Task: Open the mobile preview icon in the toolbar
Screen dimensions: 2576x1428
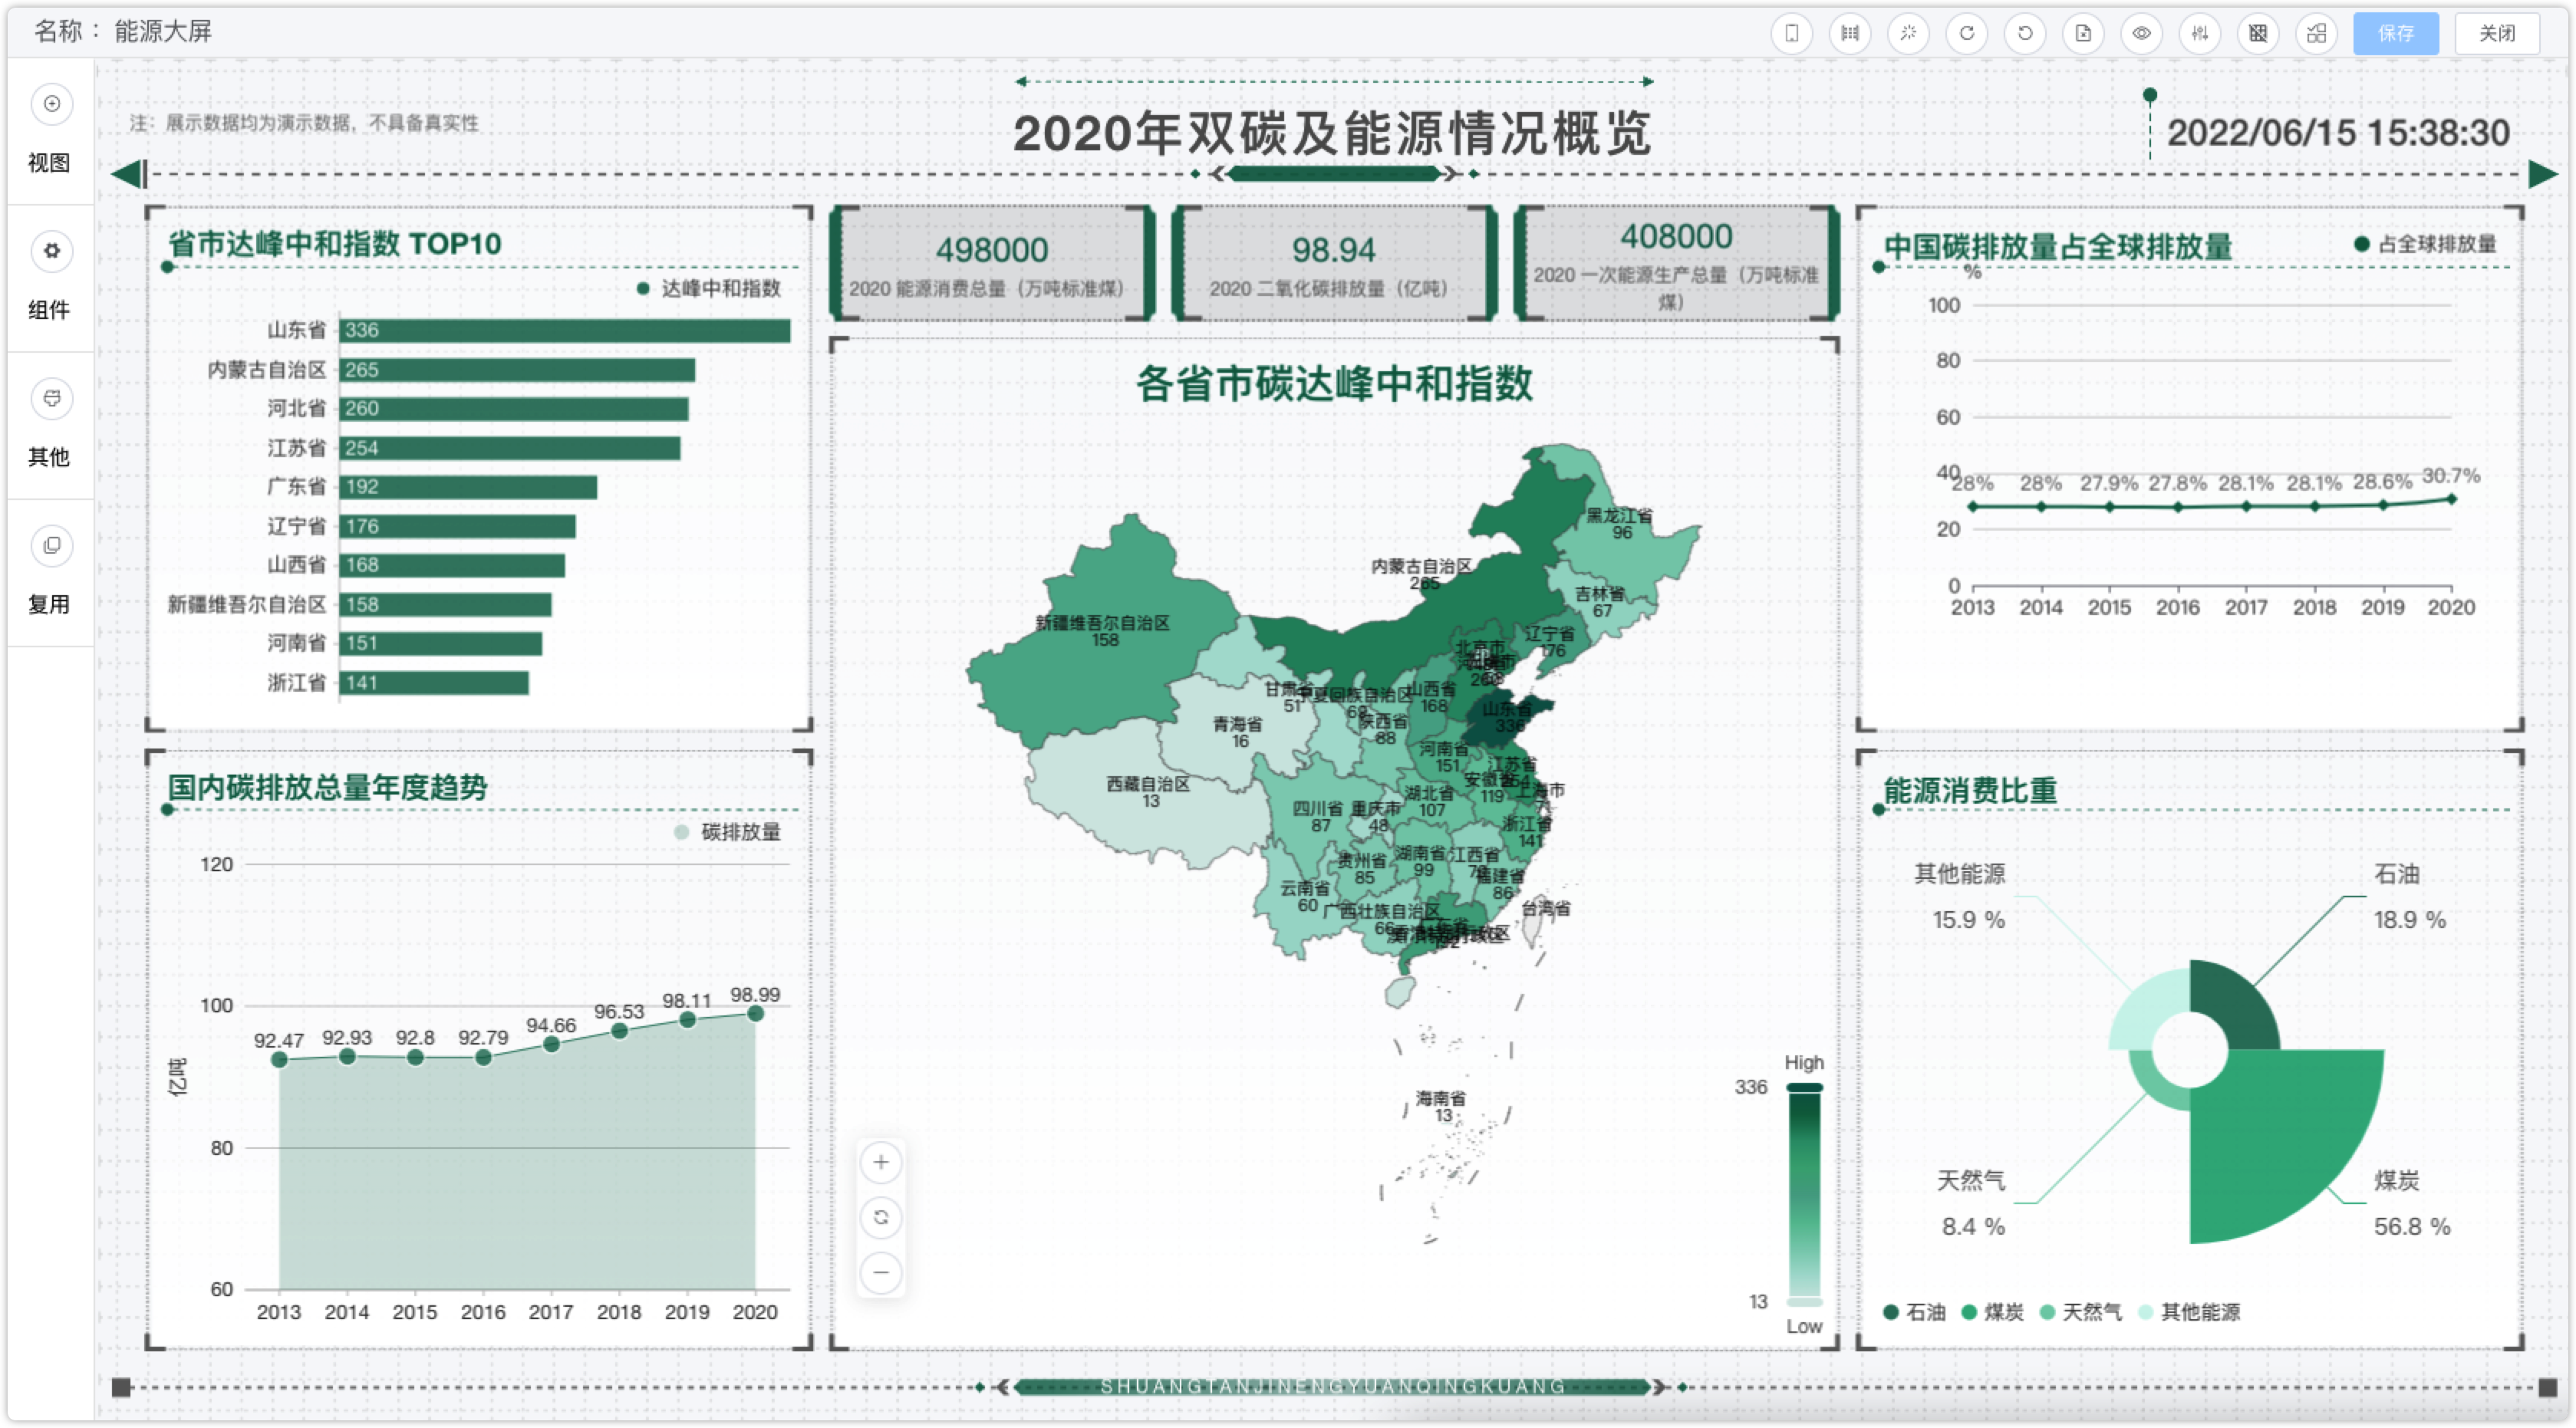Action: pos(1792,33)
